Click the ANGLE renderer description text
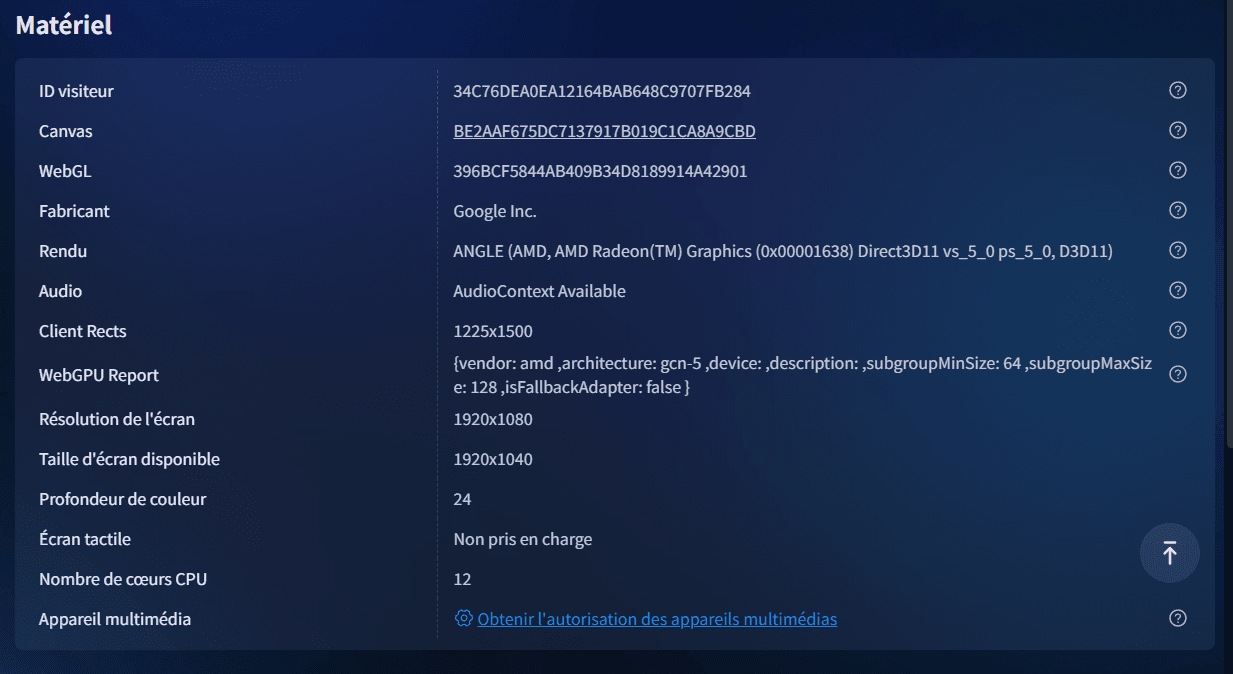This screenshot has height=674, width=1233. coord(782,251)
